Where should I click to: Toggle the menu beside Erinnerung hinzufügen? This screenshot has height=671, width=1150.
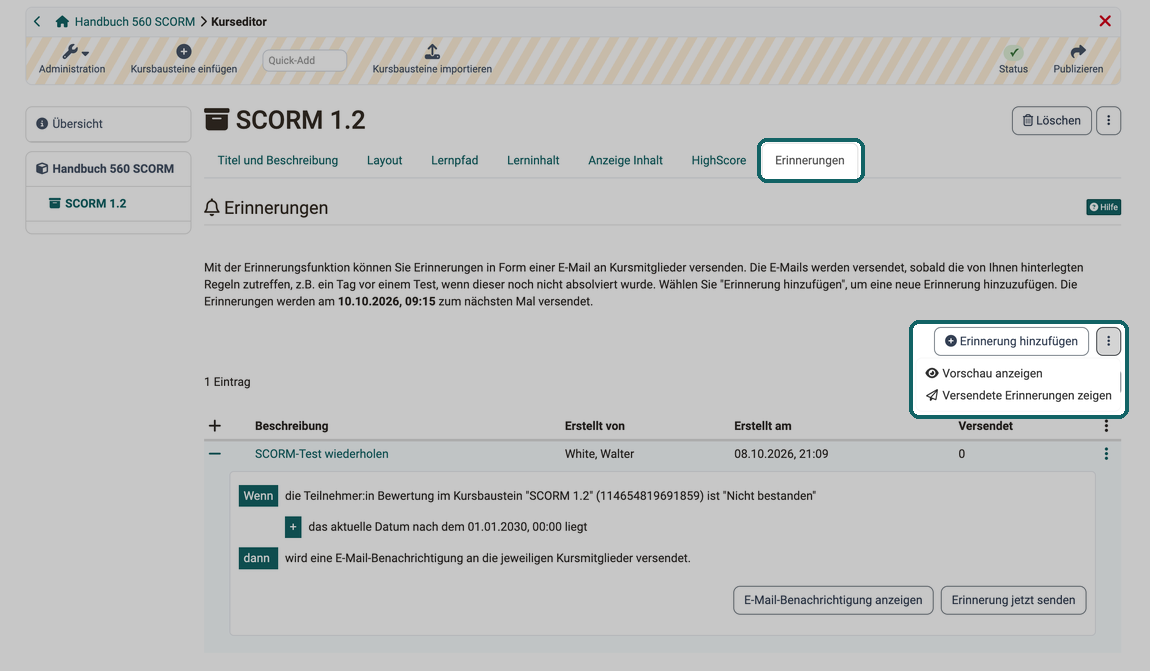point(1108,341)
